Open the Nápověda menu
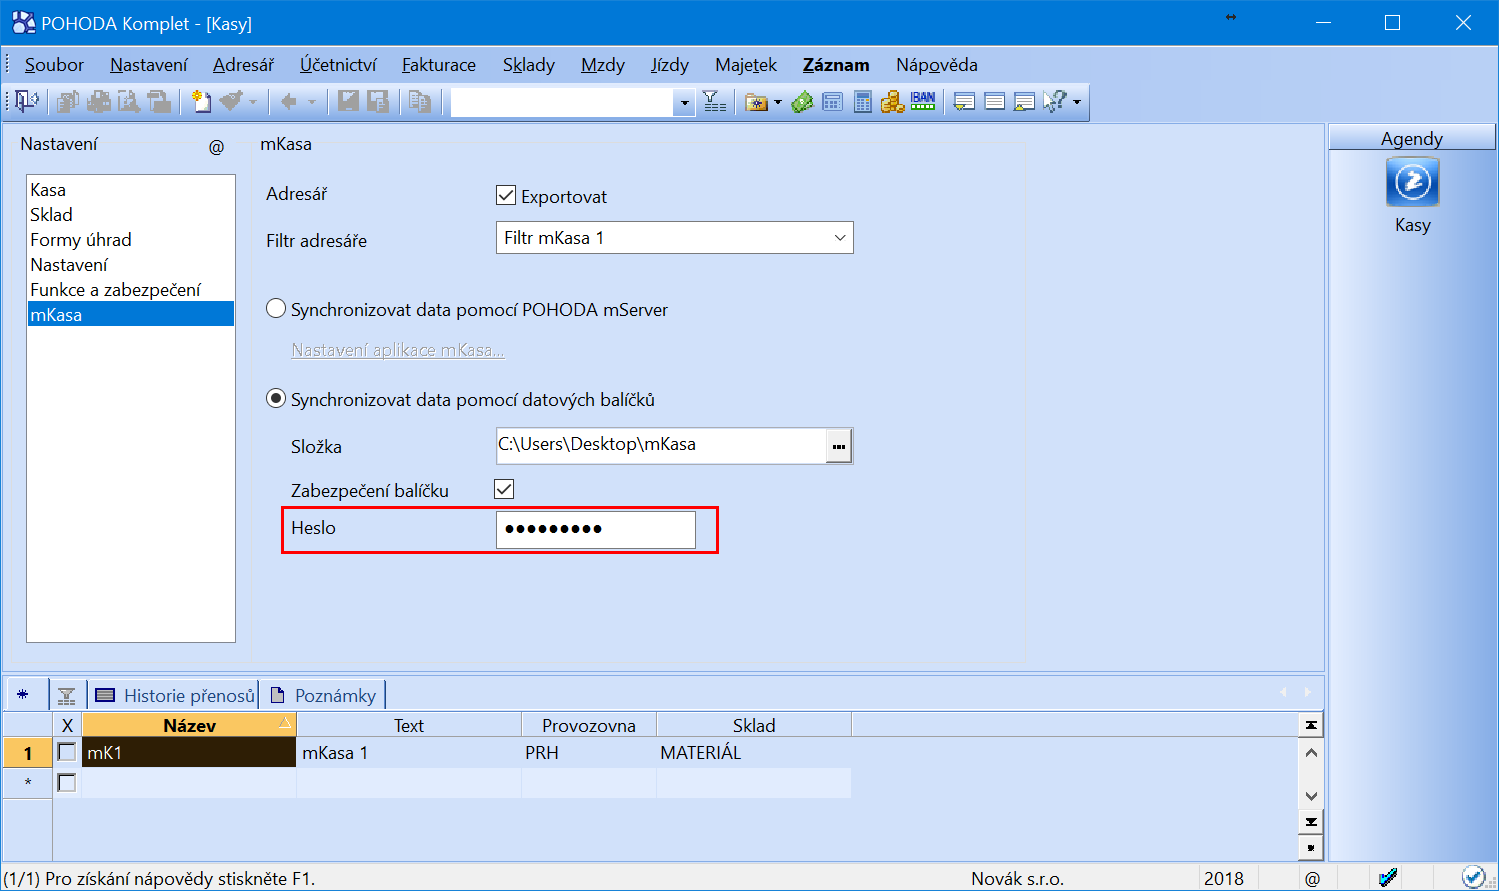Screen dimensions: 1499x891 937,65
